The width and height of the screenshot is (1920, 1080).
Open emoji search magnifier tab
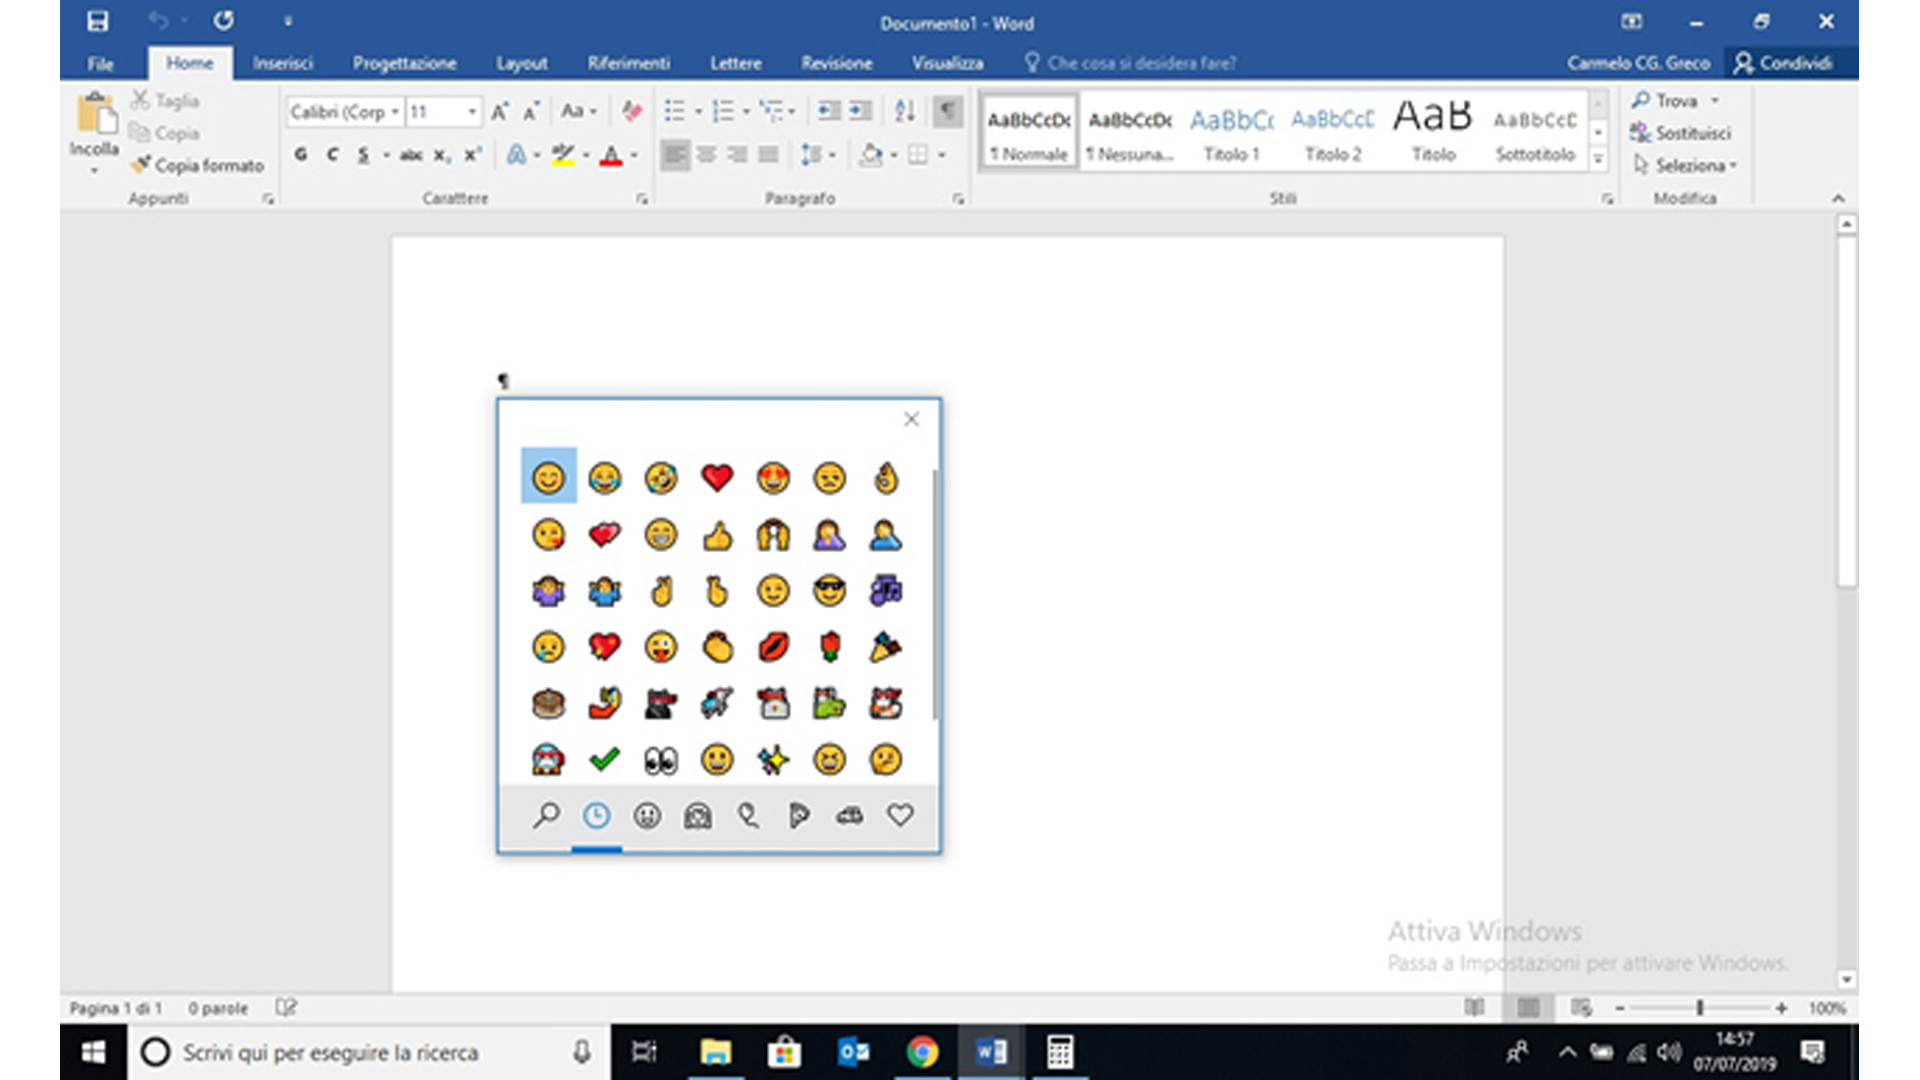click(546, 816)
